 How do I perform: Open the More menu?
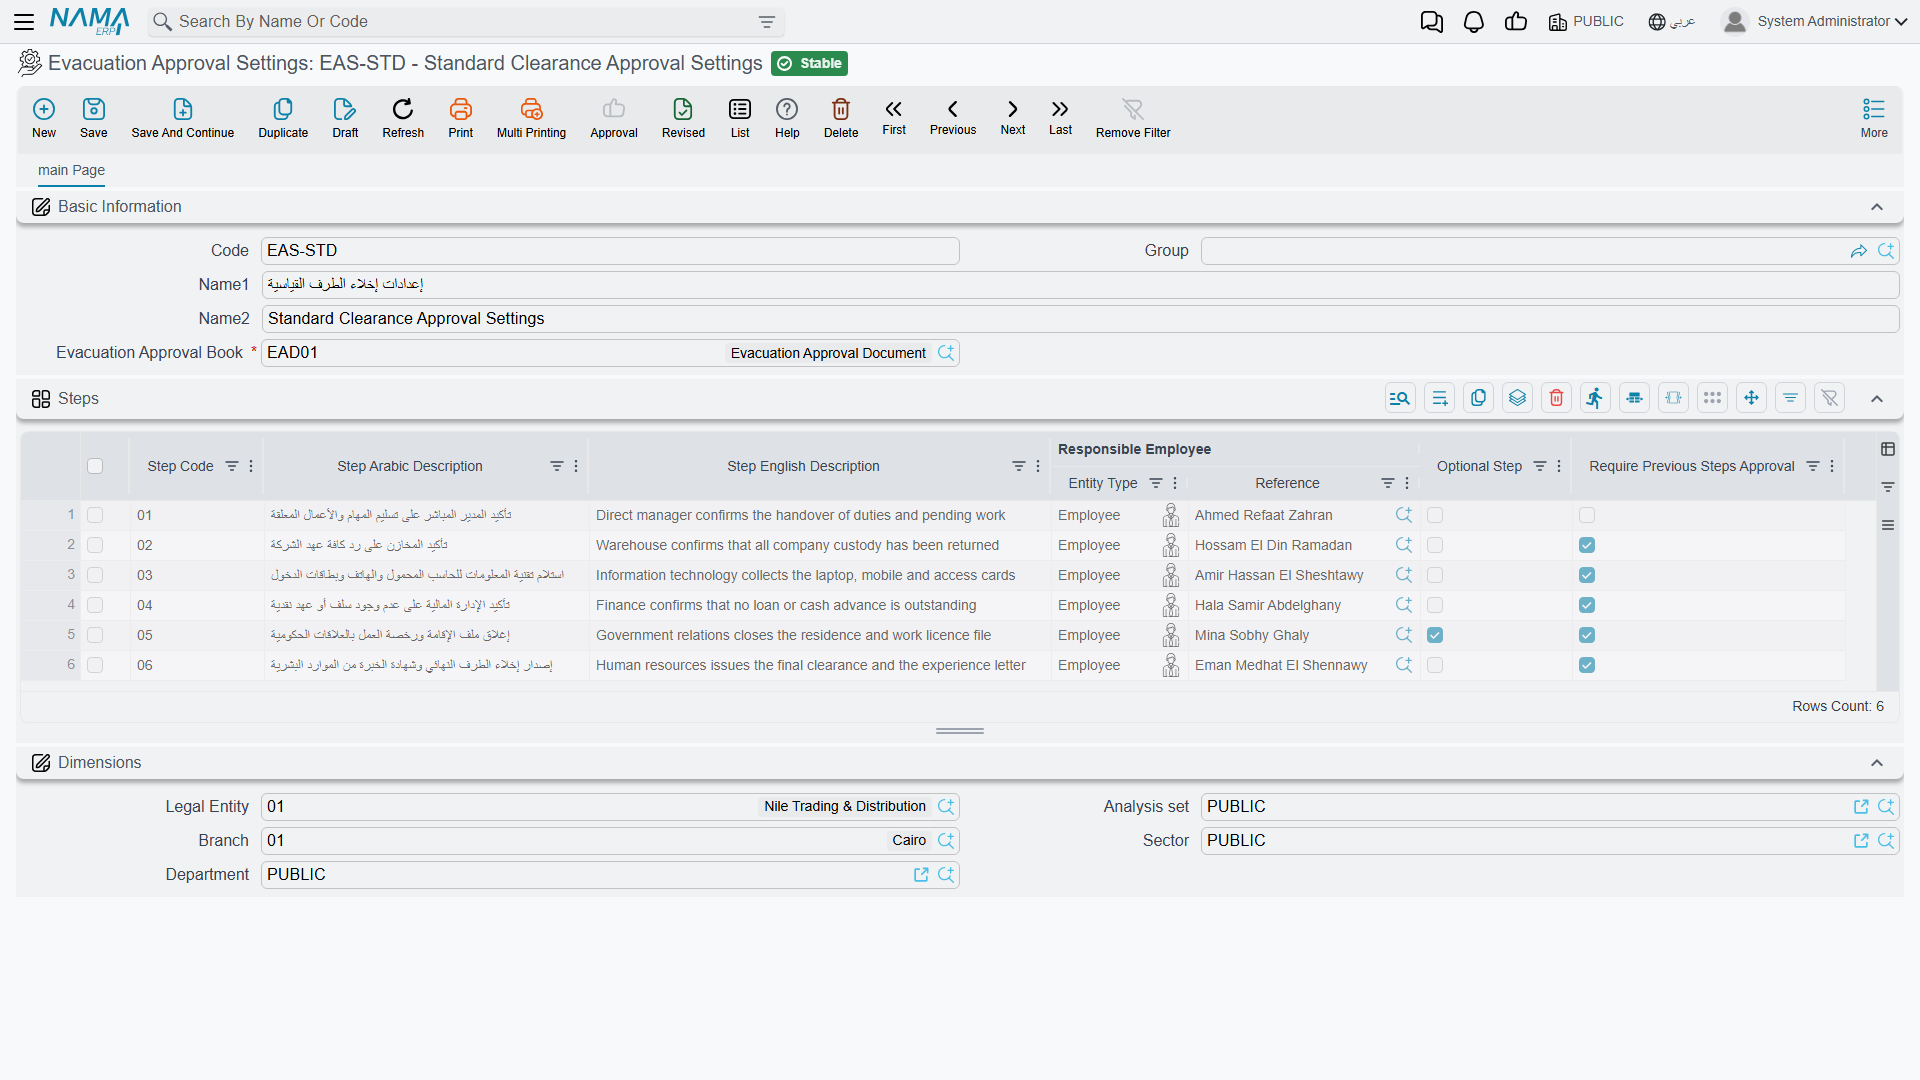point(1874,118)
